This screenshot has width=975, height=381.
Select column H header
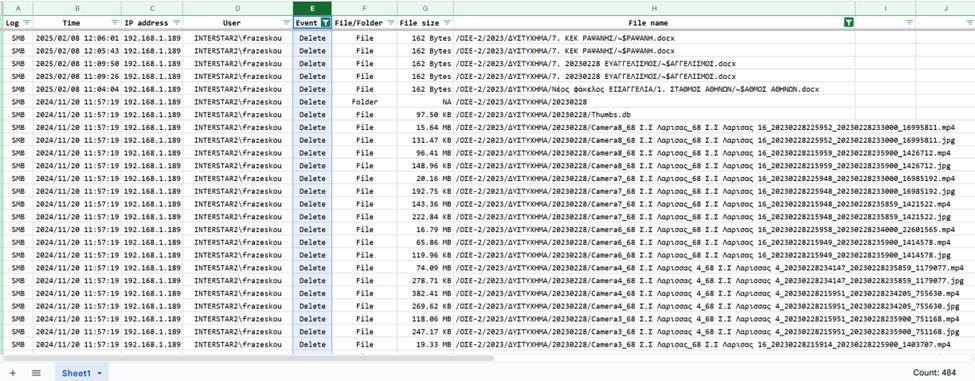pos(654,8)
